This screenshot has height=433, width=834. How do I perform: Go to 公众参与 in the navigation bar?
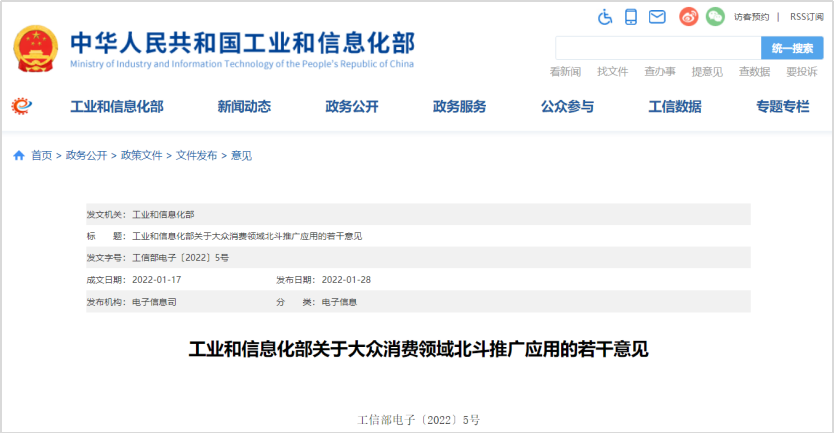click(x=567, y=107)
